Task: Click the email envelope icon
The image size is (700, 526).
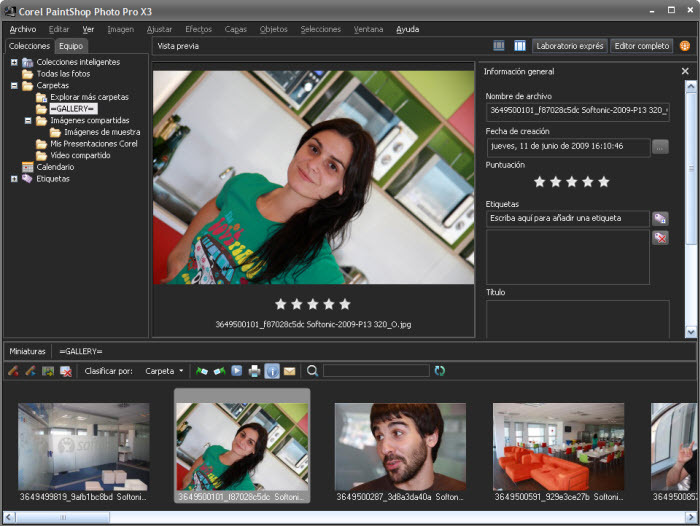Action: [x=289, y=371]
